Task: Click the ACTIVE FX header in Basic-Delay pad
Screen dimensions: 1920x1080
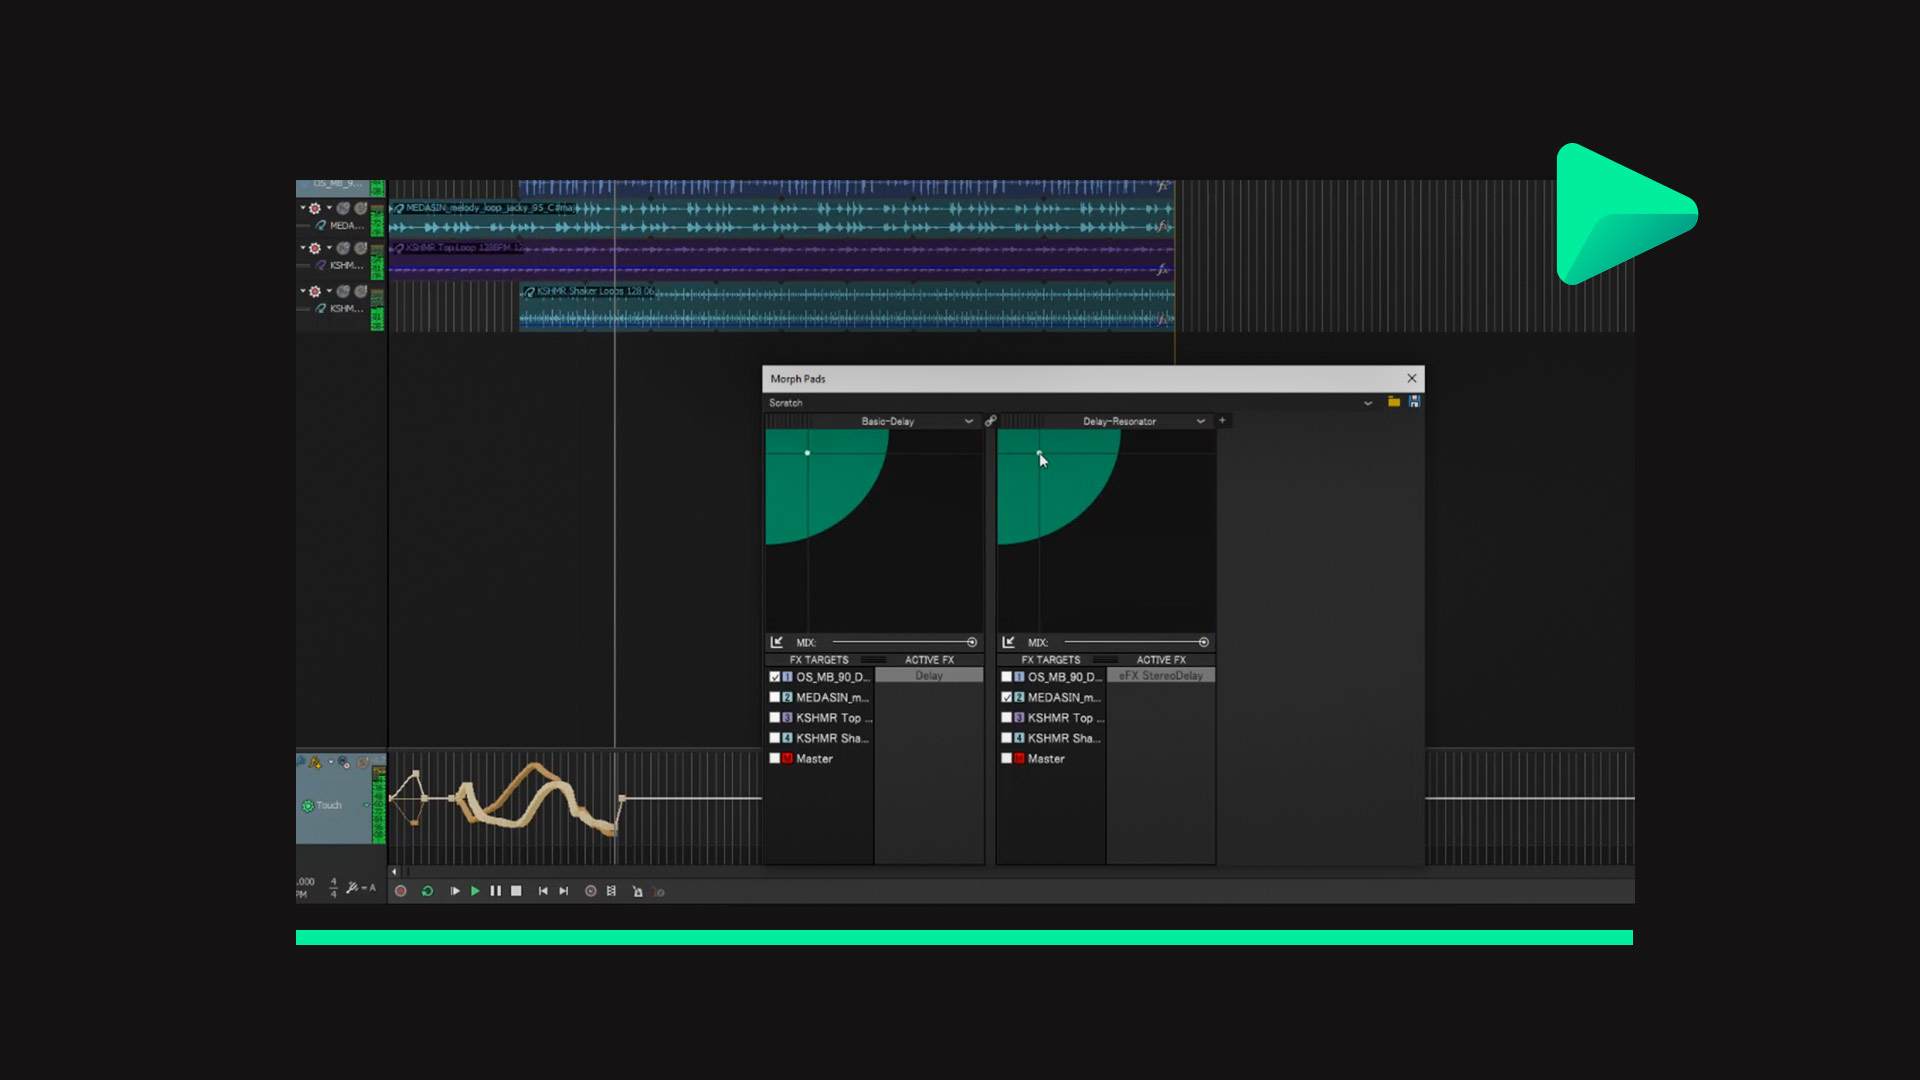Action: click(929, 660)
